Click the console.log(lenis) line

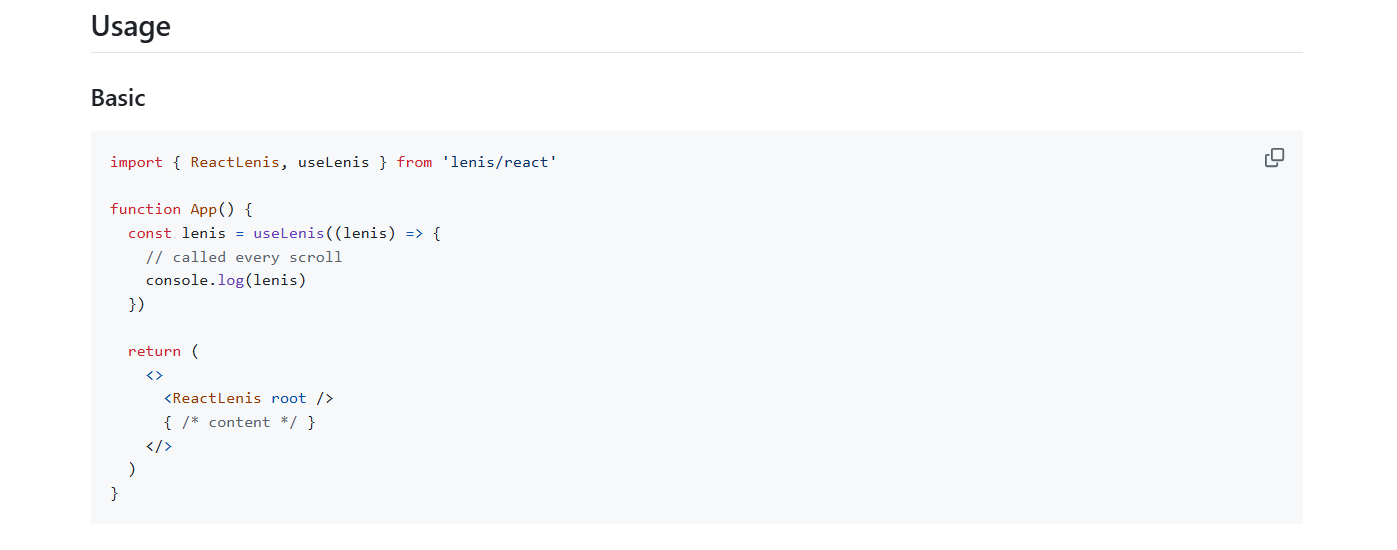(x=226, y=280)
